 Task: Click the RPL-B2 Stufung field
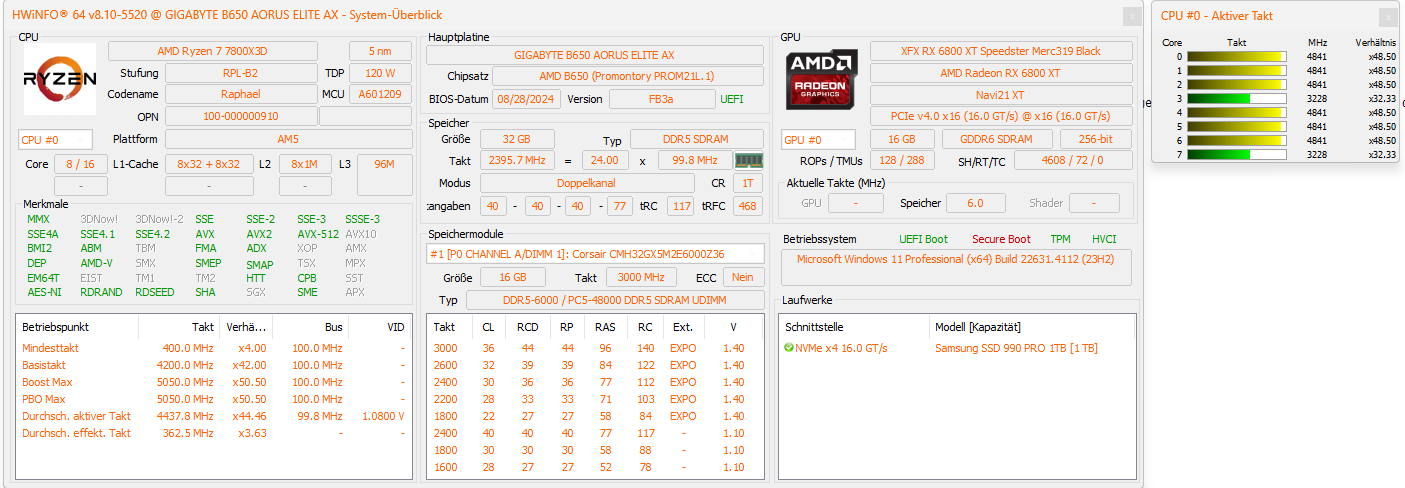[x=240, y=73]
